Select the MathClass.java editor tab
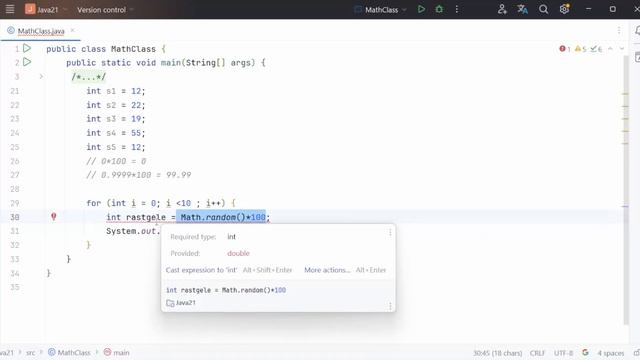640x360 pixels. (40, 31)
